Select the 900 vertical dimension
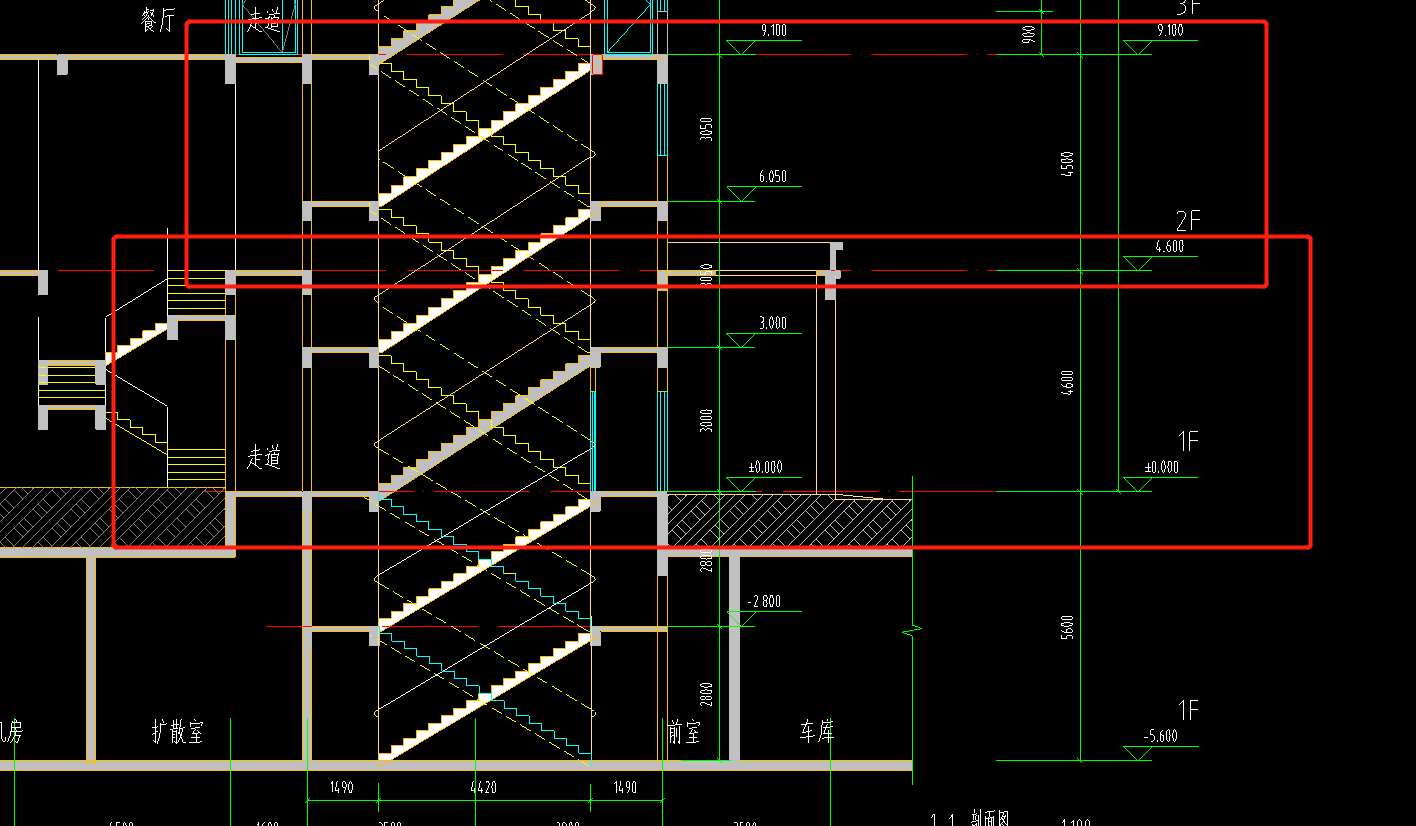1416x826 pixels. [x=1029, y=35]
